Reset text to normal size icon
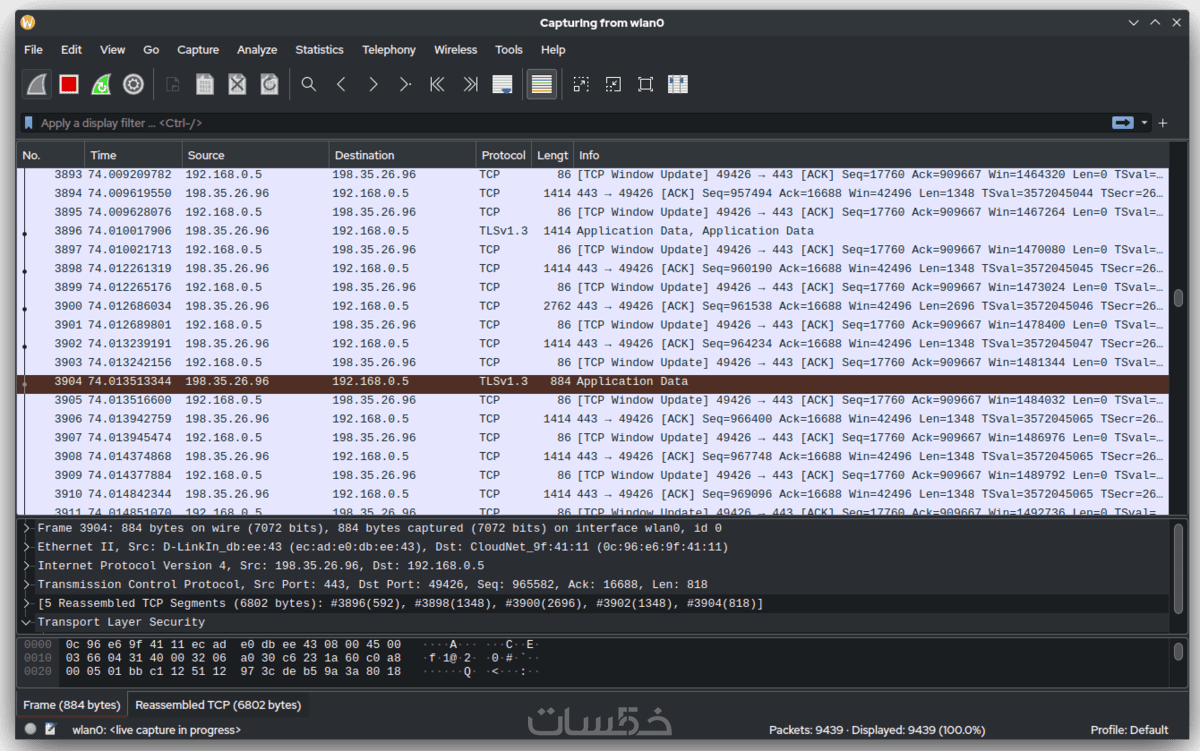The height and width of the screenshot is (751, 1200). pos(645,85)
